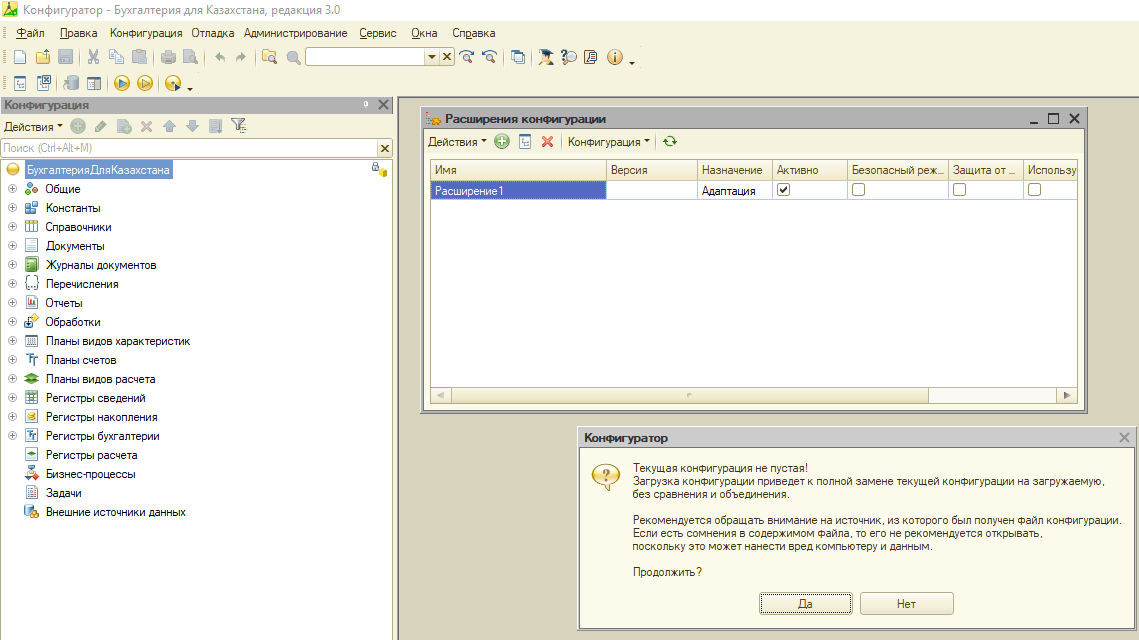Click the Имя column header
Viewport: 1139px width, 640px height.
[519, 170]
